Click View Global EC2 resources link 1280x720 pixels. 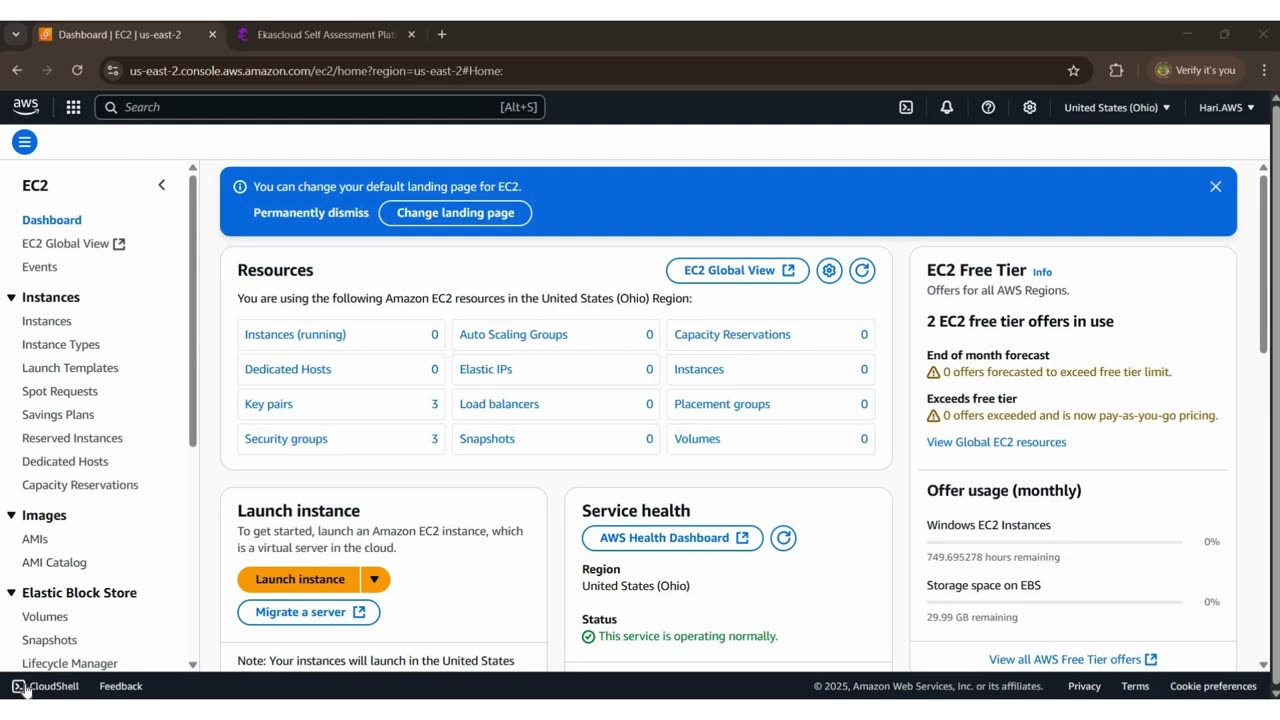coord(996,442)
